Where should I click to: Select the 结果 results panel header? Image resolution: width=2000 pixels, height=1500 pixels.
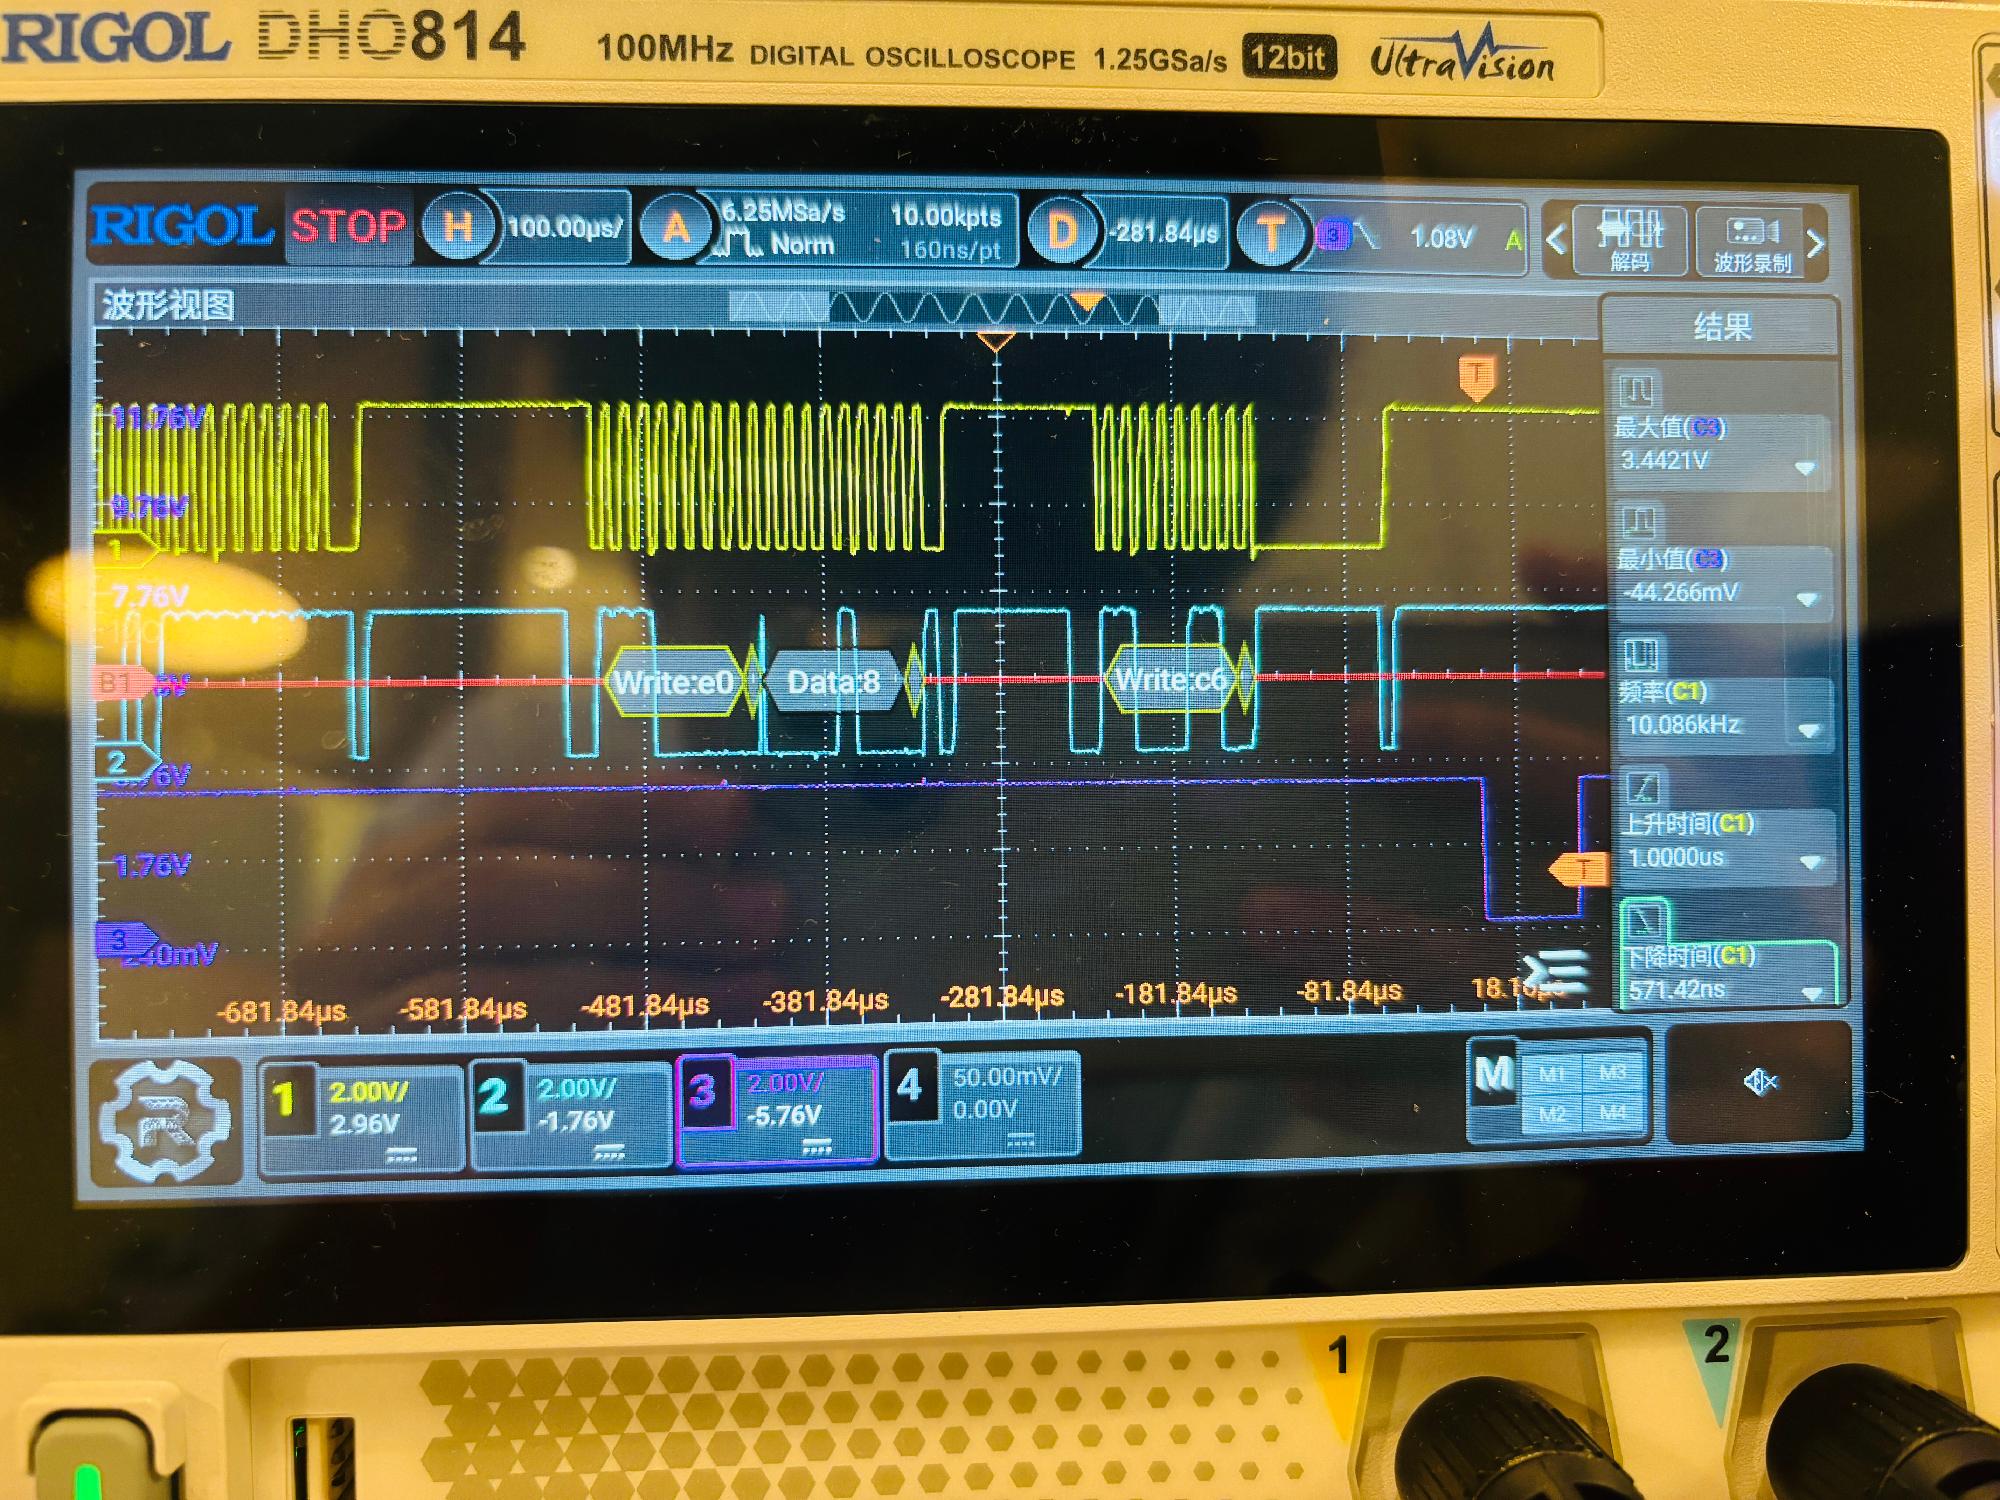(1721, 326)
